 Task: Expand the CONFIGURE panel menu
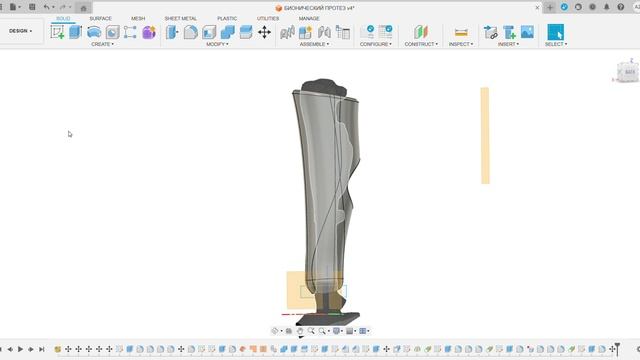tap(376, 44)
